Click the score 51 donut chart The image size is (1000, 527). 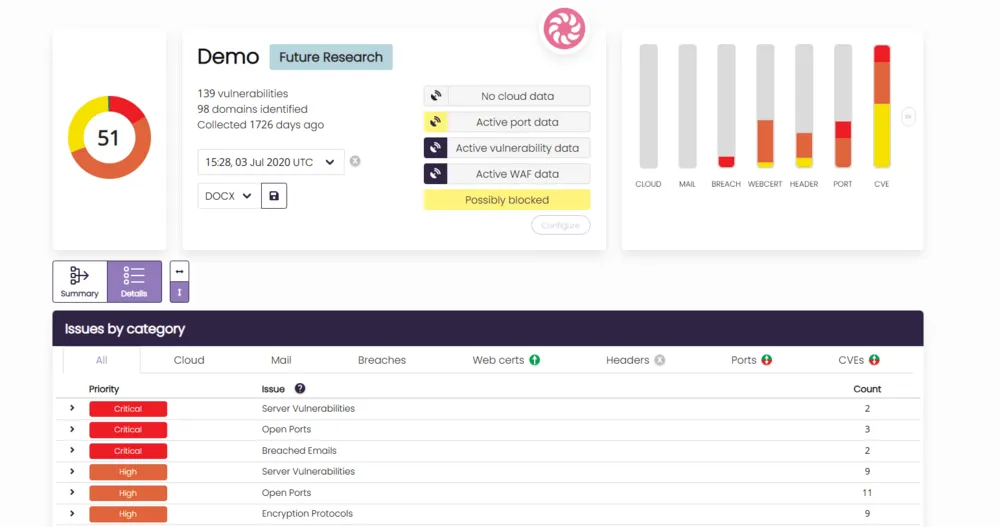click(x=108, y=138)
